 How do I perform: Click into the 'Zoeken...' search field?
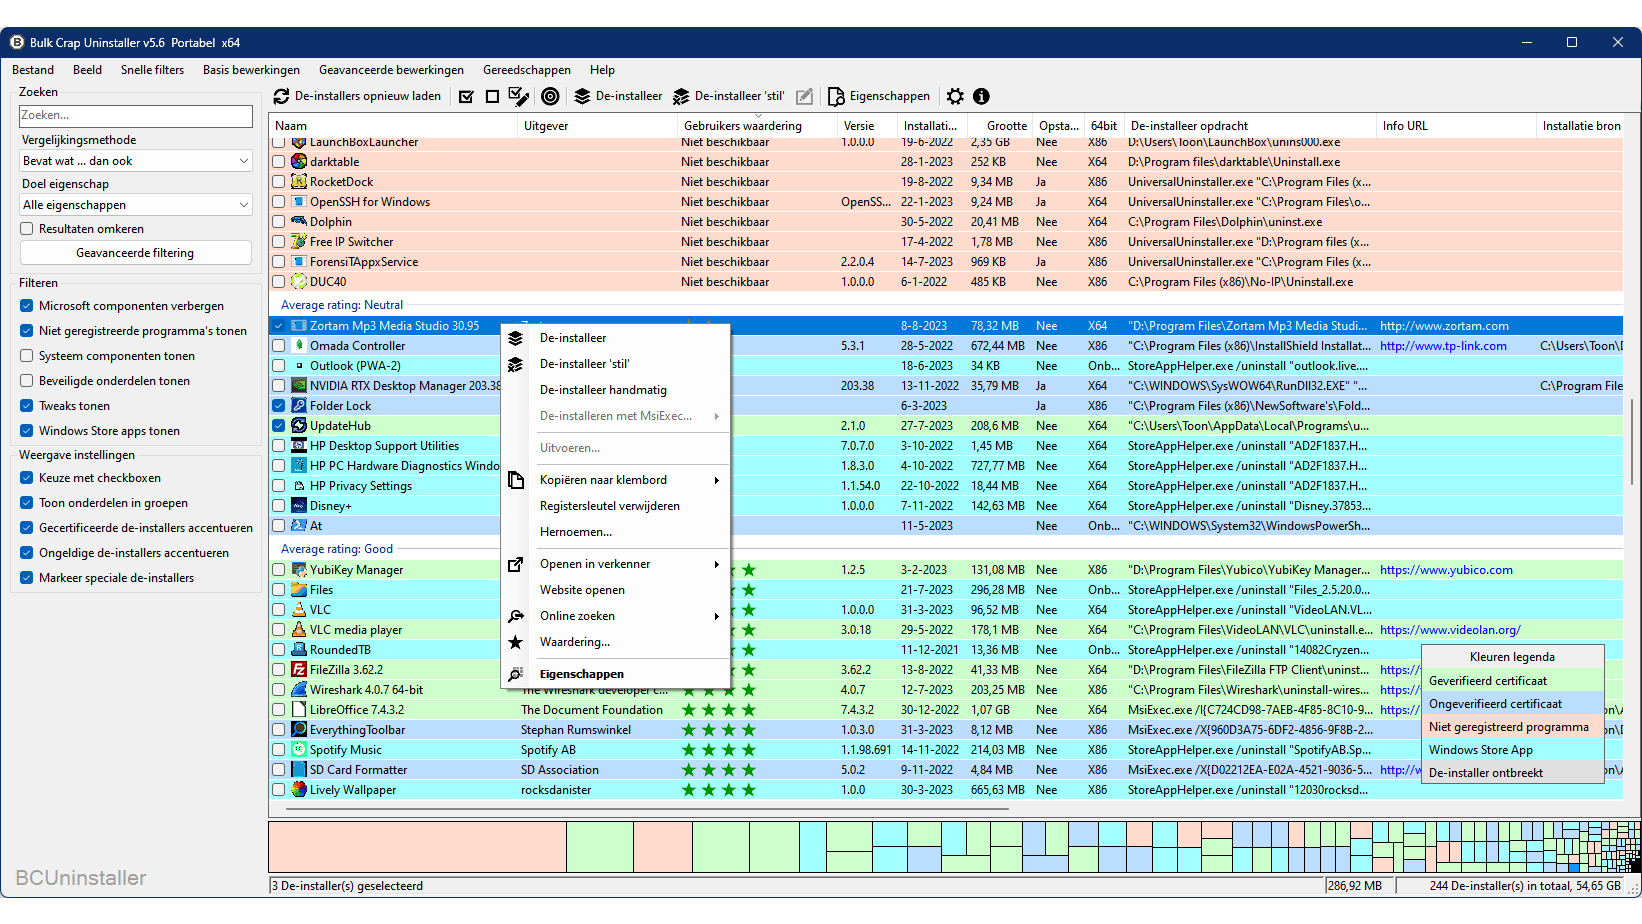click(x=136, y=116)
